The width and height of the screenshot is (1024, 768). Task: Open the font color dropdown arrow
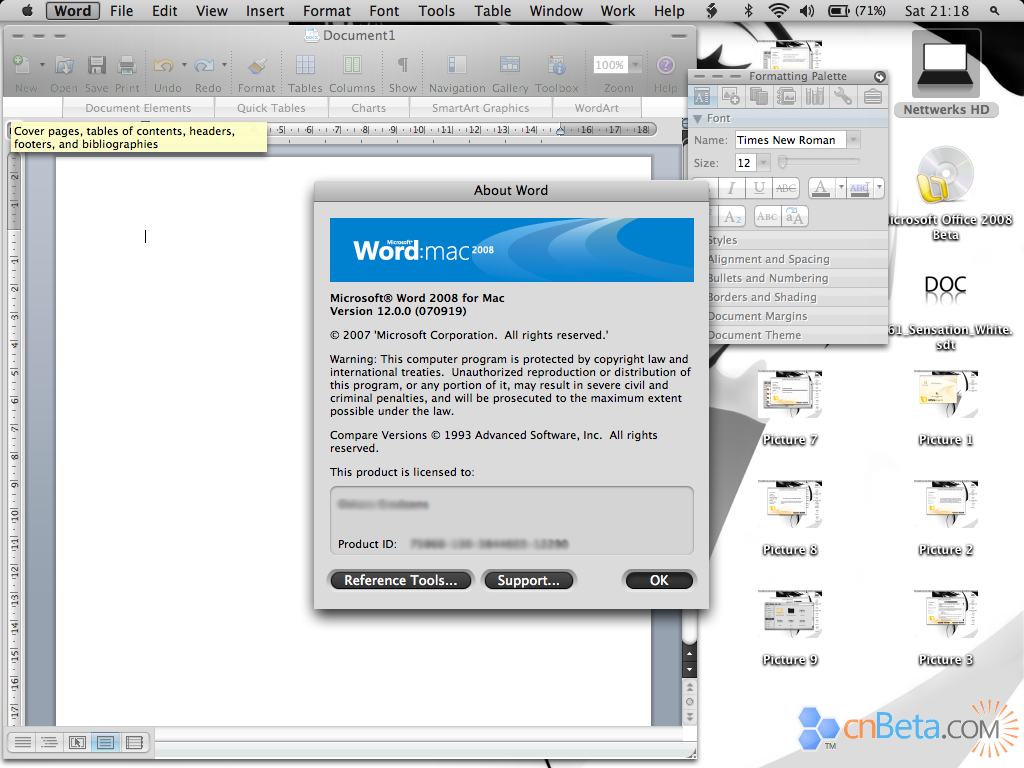tap(841, 188)
